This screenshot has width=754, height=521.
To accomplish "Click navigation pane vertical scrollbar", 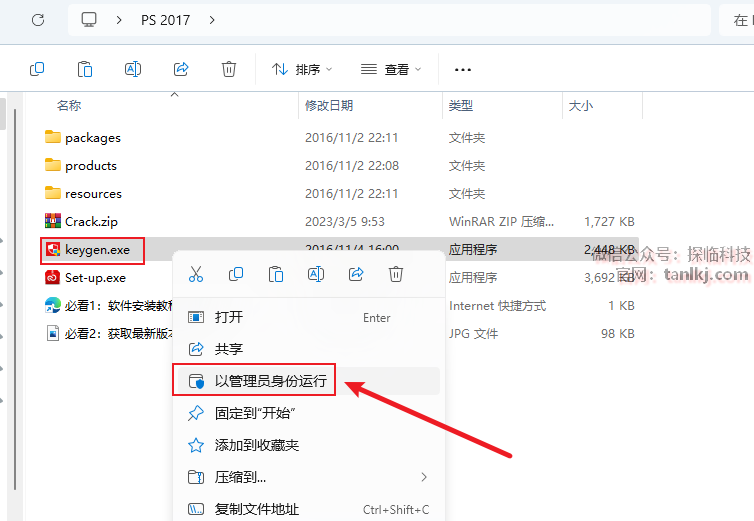I will coord(14,298).
